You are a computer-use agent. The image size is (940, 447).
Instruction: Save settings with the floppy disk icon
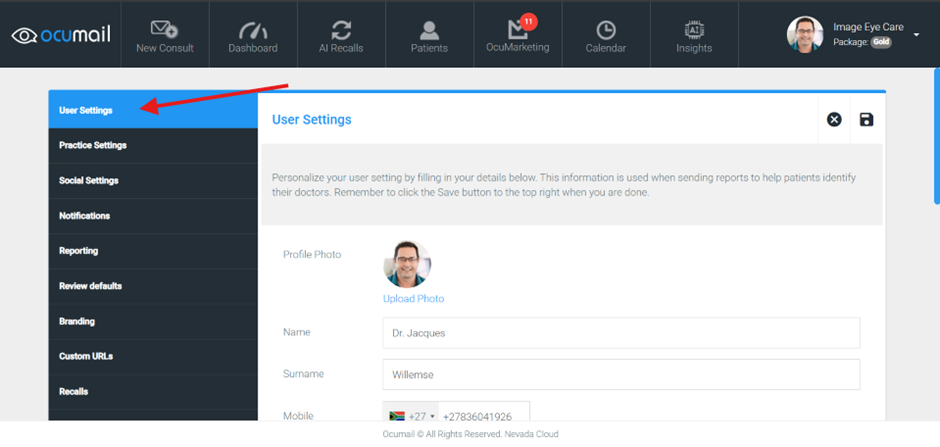pos(866,120)
